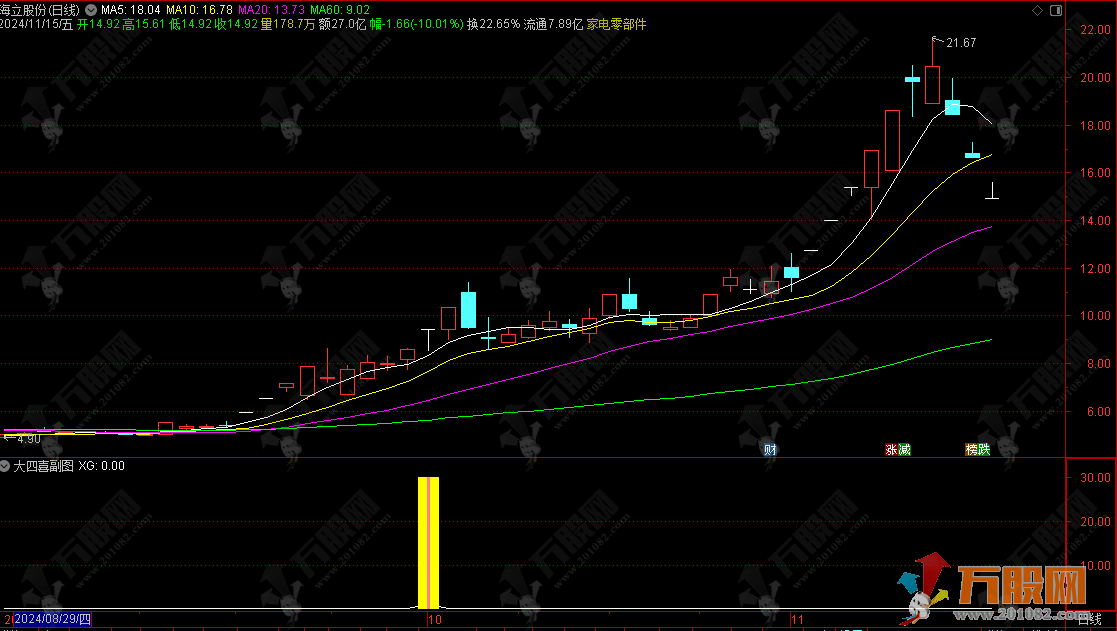The image size is (1117, 631).
Task: Click the 收14.92 close price value
Action: (x=236, y=24)
